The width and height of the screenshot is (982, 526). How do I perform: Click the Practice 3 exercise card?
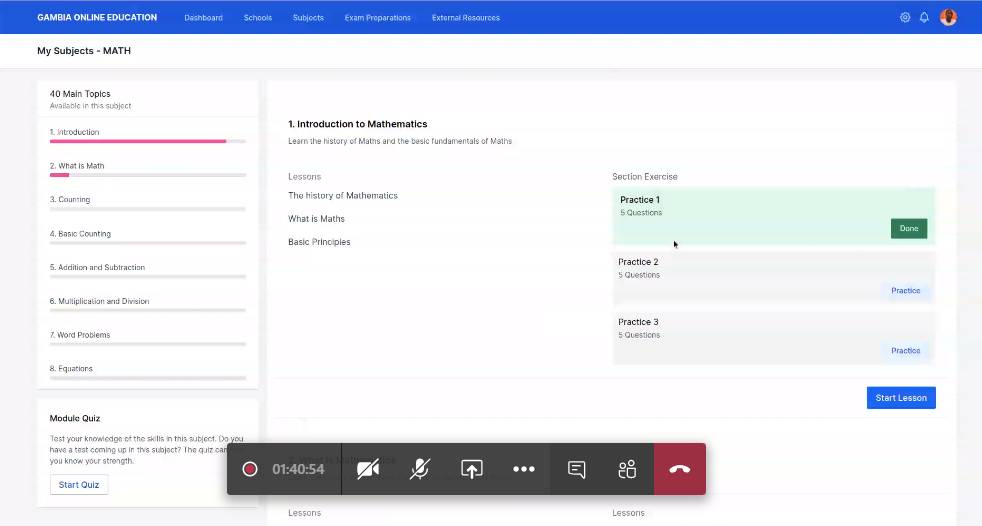[x=773, y=338]
